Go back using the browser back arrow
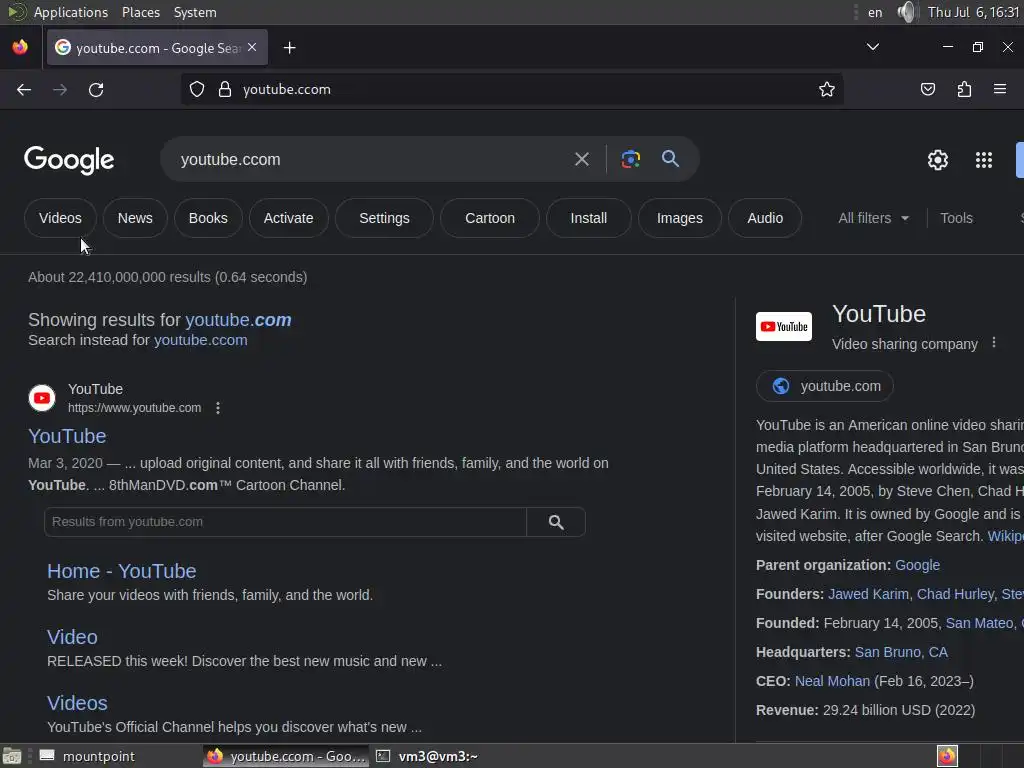 tap(24, 89)
